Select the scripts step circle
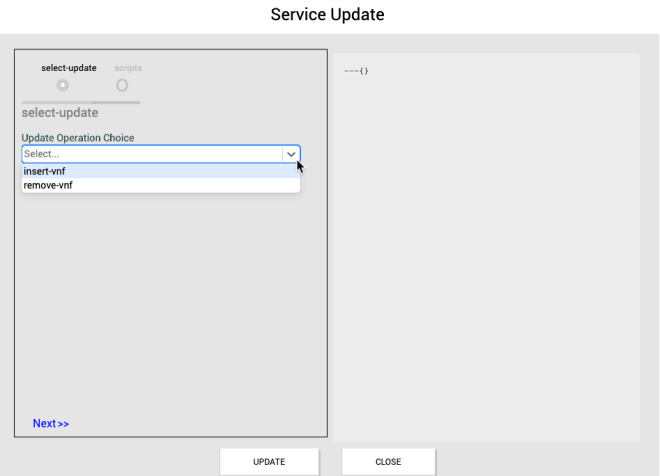Screen dimensions: 660x476 click(x=122, y=85)
